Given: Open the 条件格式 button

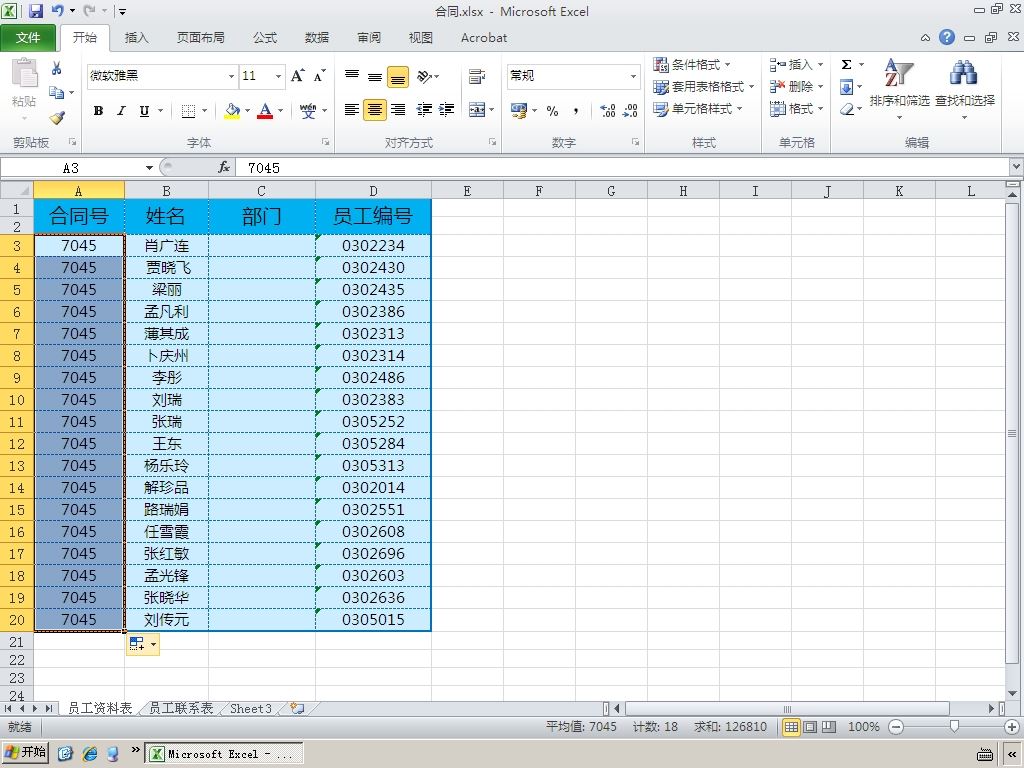Looking at the screenshot, I should 692,64.
